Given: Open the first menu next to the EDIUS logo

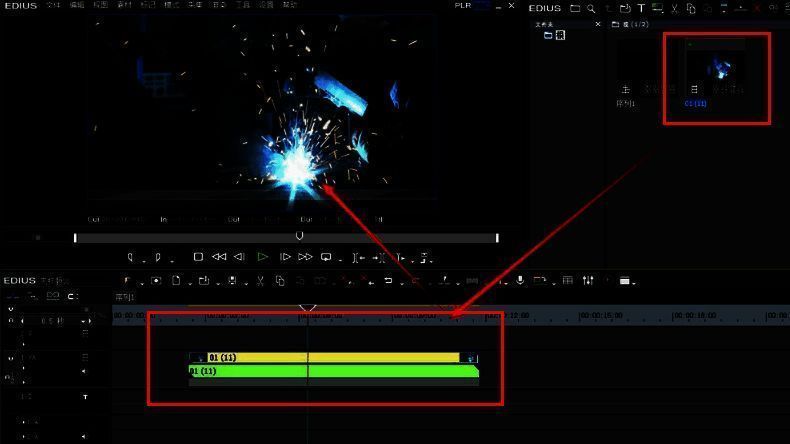Looking at the screenshot, I should pyautogui.click(x=53, y=5).
